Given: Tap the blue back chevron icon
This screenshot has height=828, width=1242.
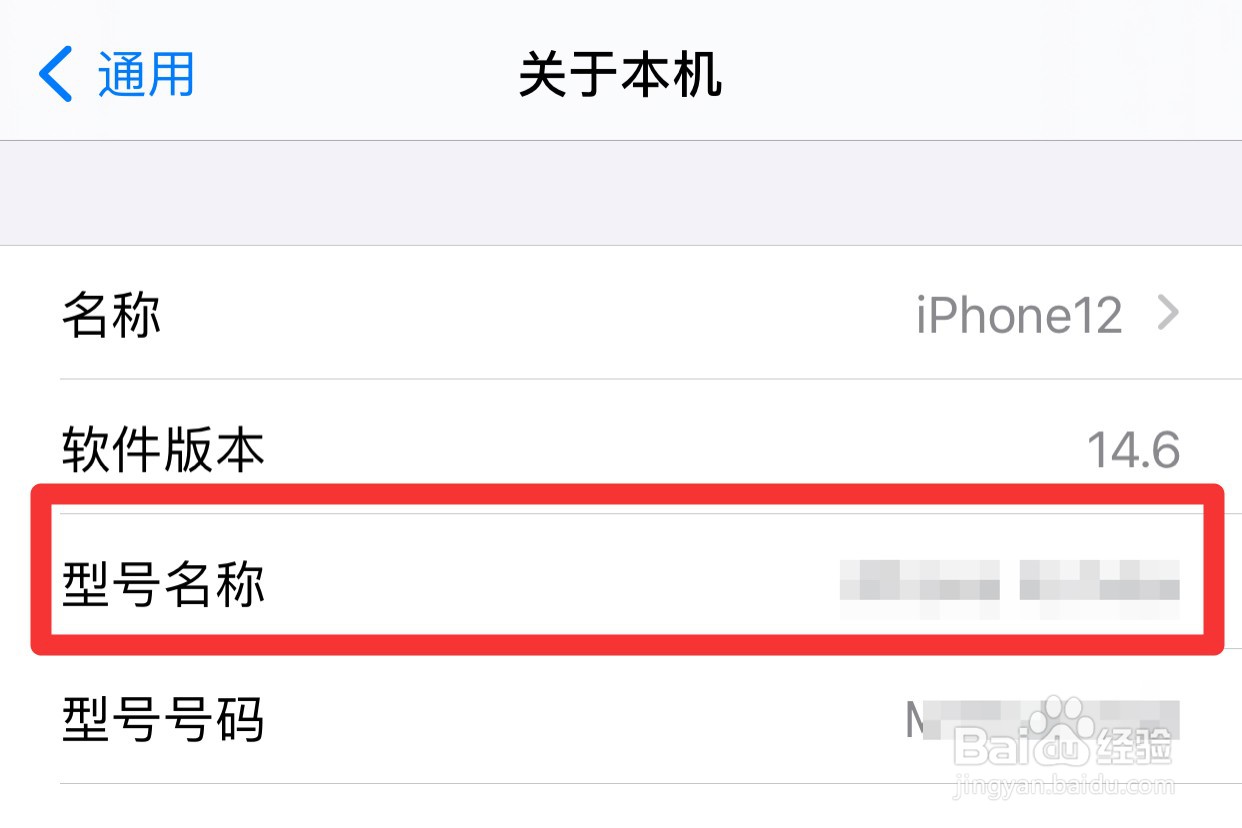Looking at the screenshot, I should (x=56, y=75).
